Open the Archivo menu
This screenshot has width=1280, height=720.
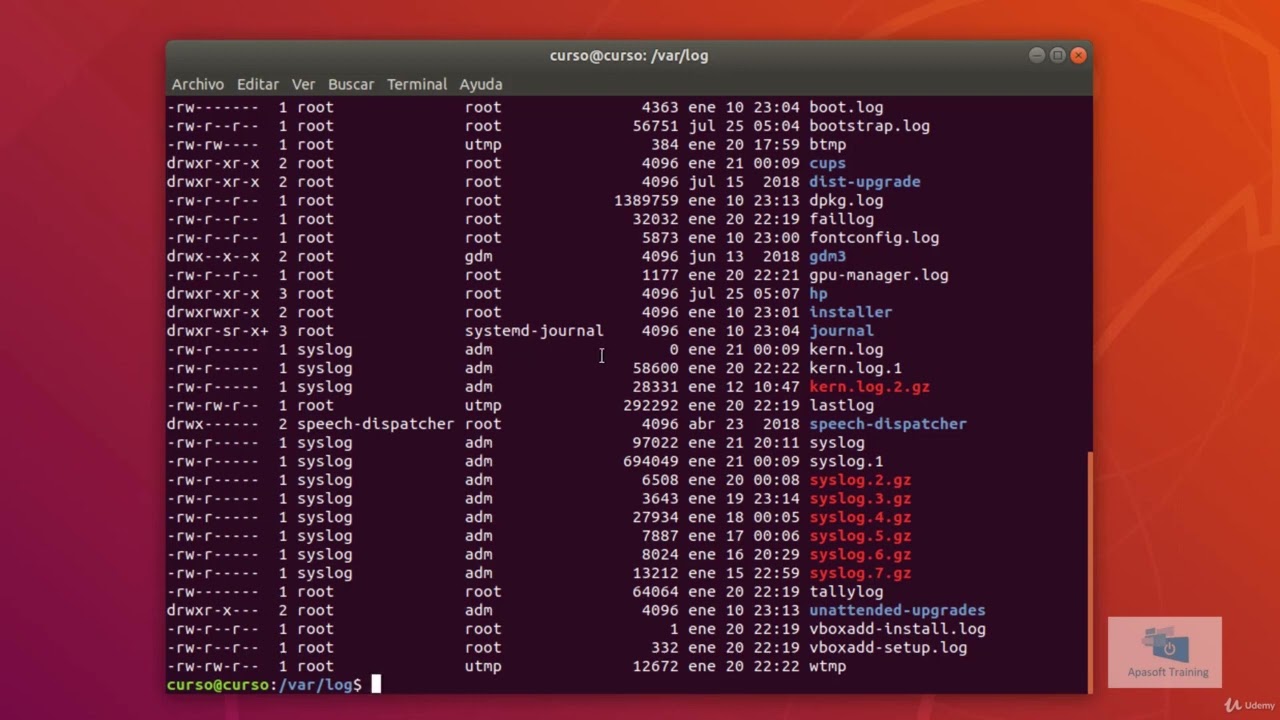197,84
